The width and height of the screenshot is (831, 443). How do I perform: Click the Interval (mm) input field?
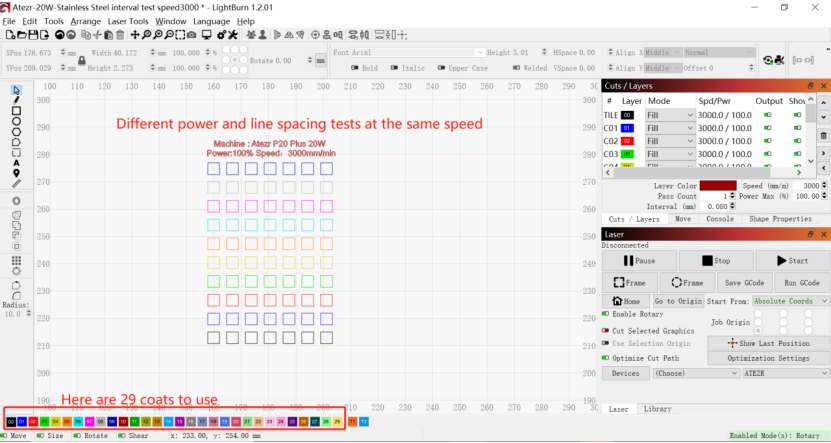click(714, 207)
